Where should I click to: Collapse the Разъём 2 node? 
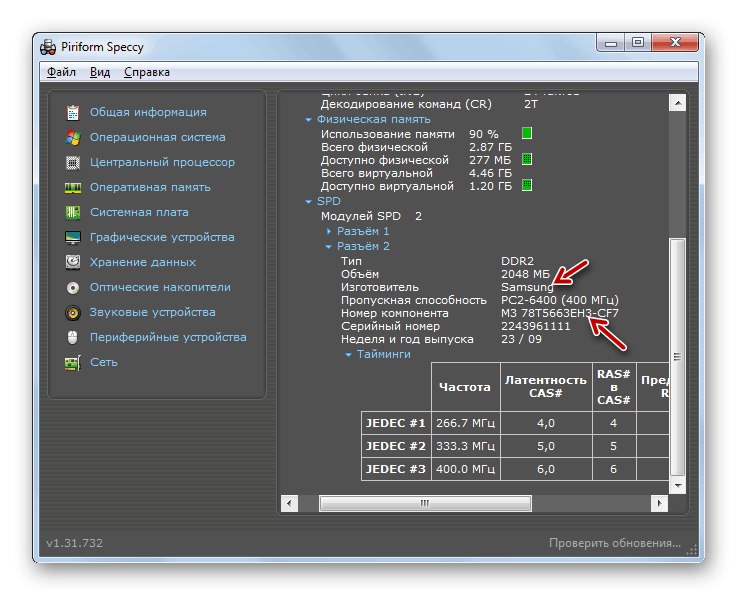[x=329, y=247]
